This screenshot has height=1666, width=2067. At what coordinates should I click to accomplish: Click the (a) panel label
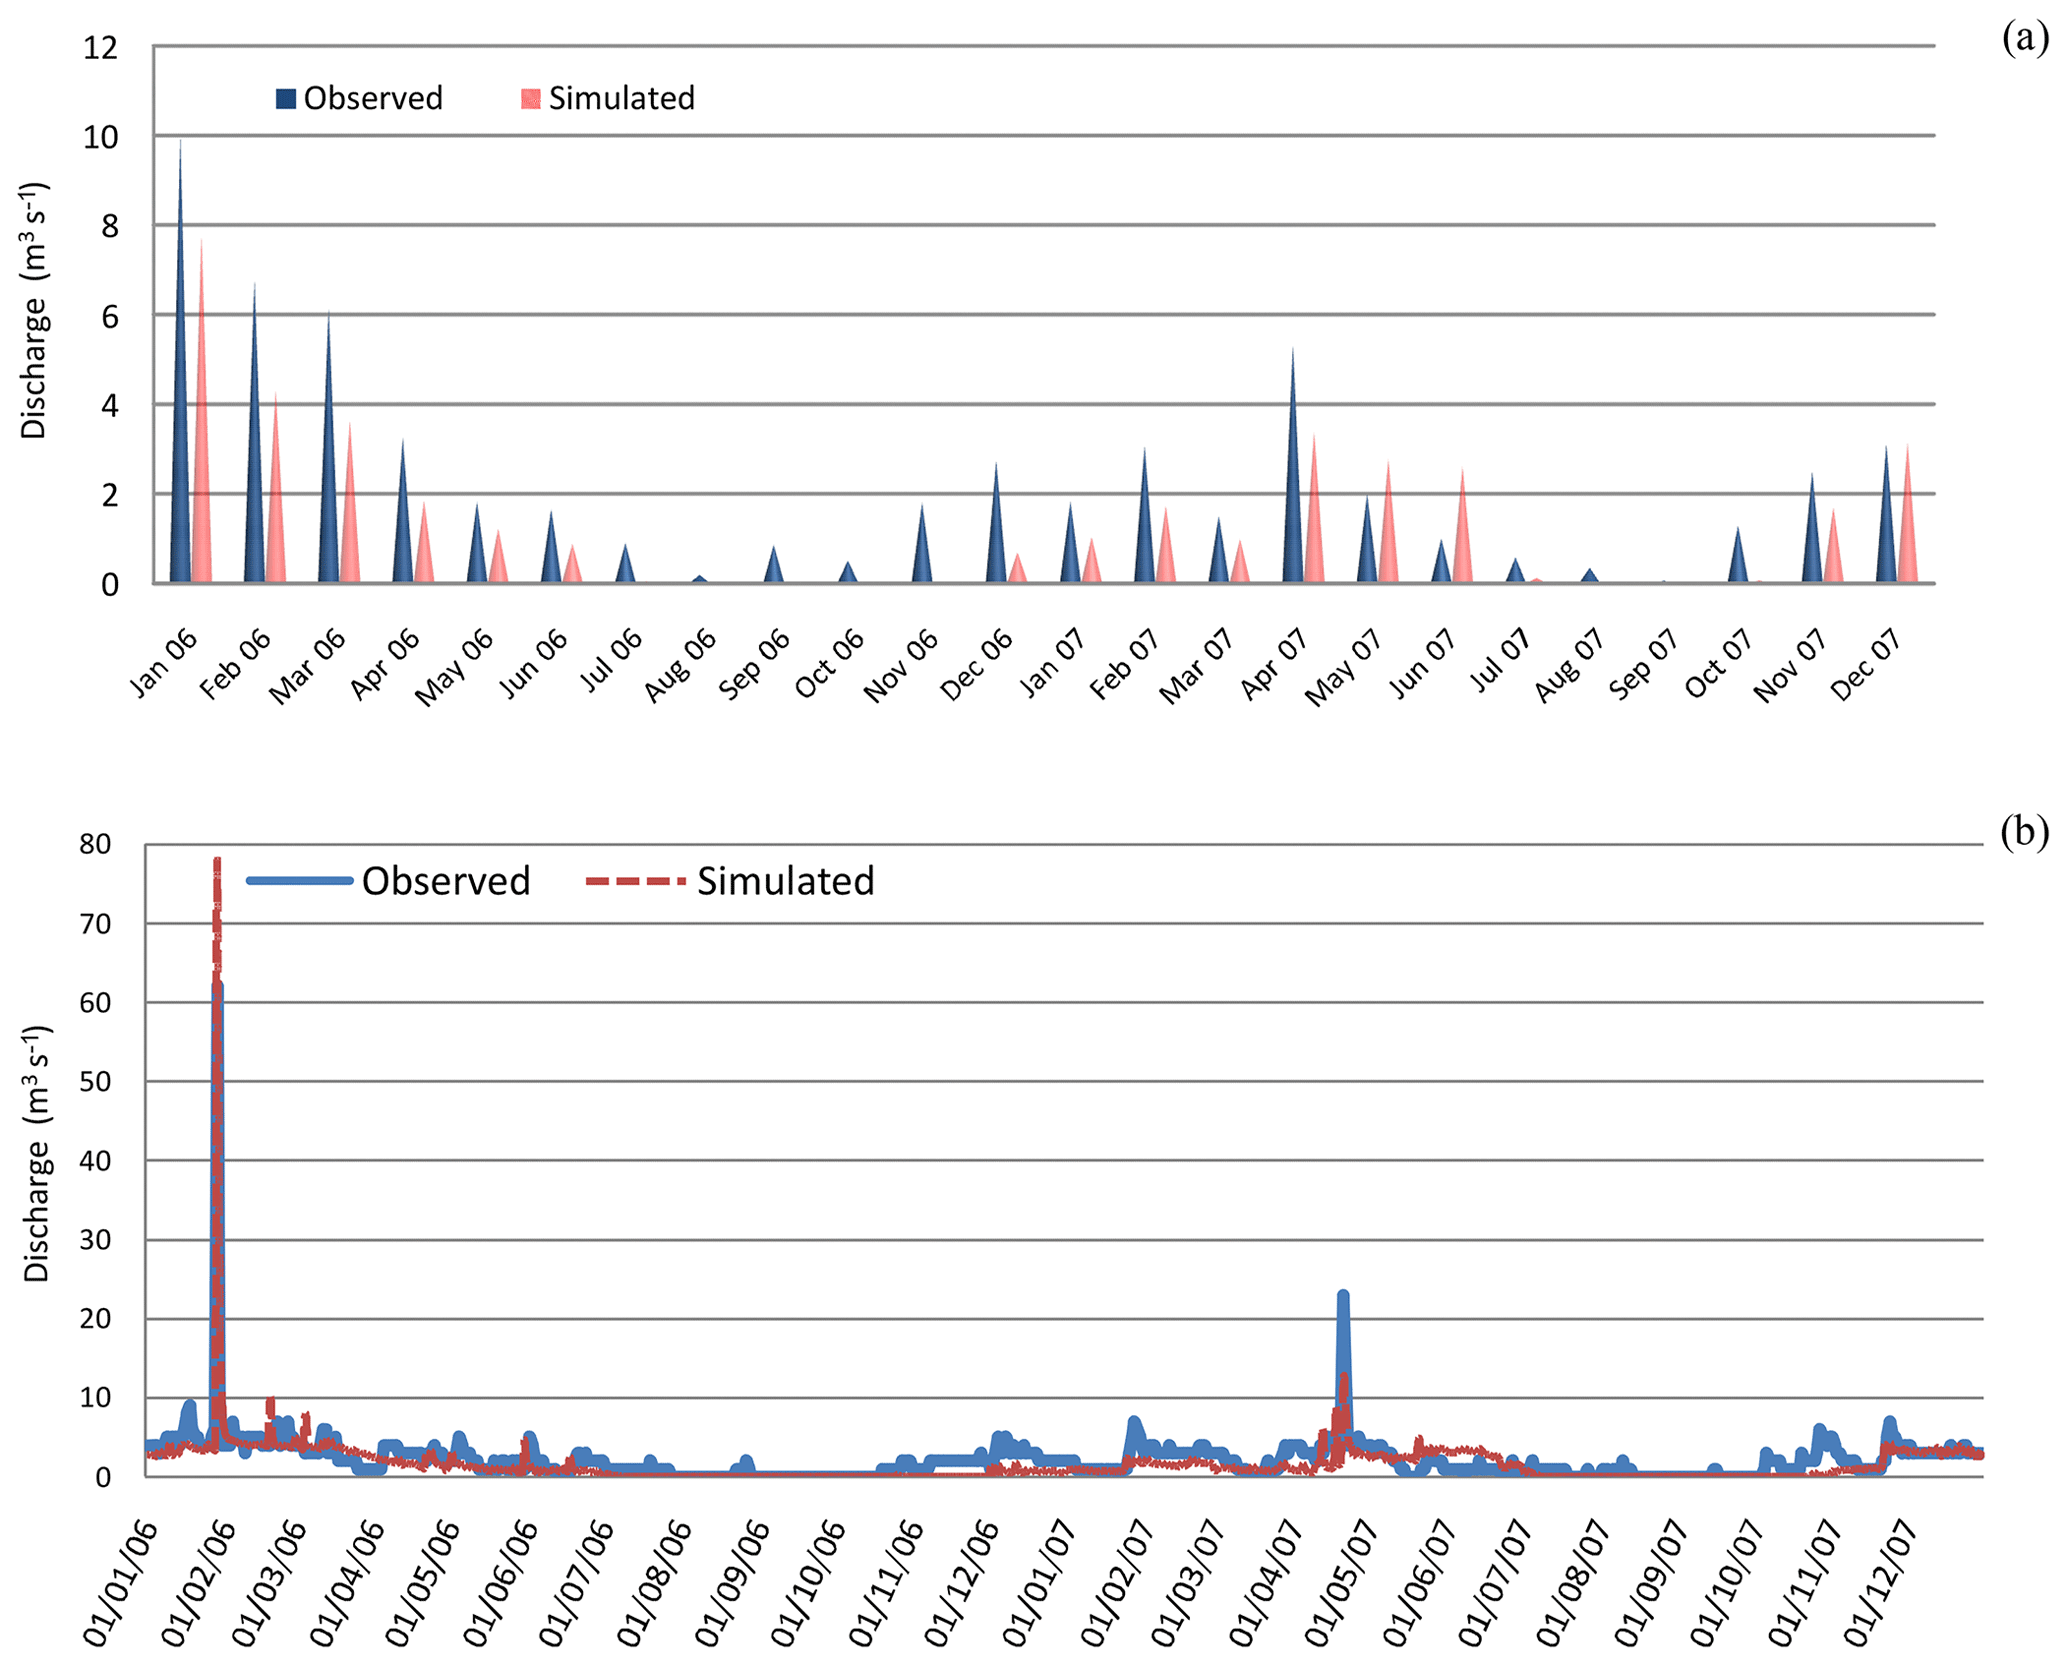tap(2025, 39)
